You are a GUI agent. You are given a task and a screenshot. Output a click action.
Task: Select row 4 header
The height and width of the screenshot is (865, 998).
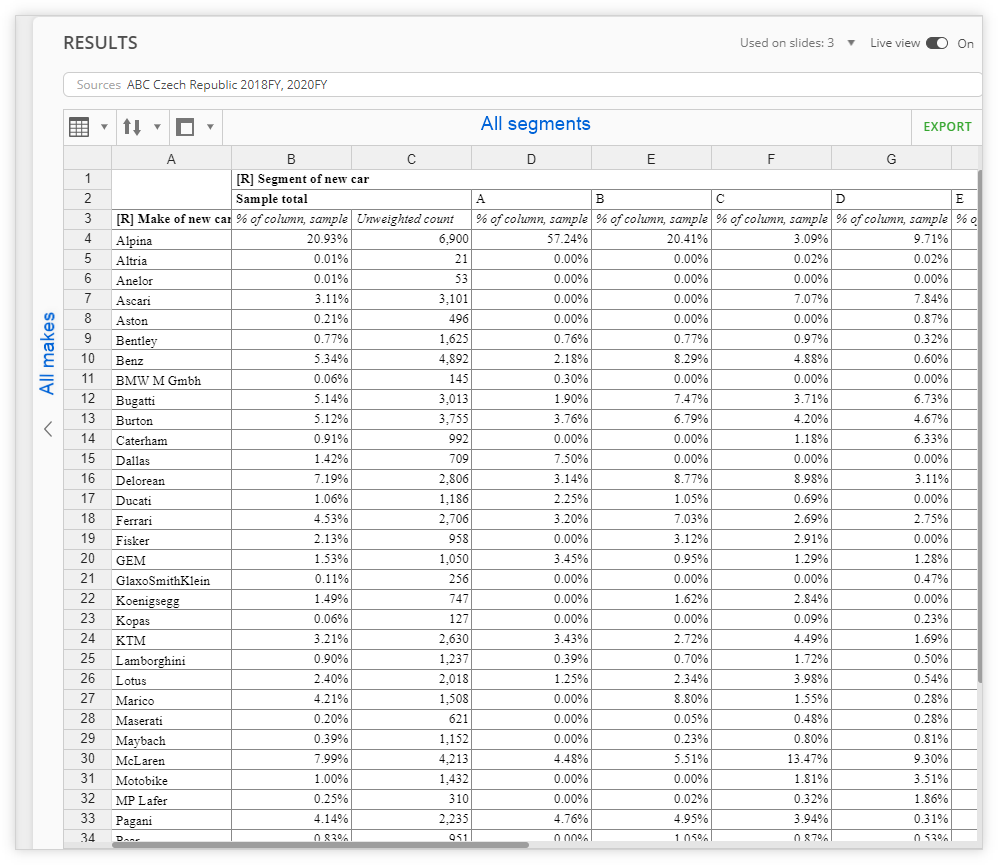88,239
